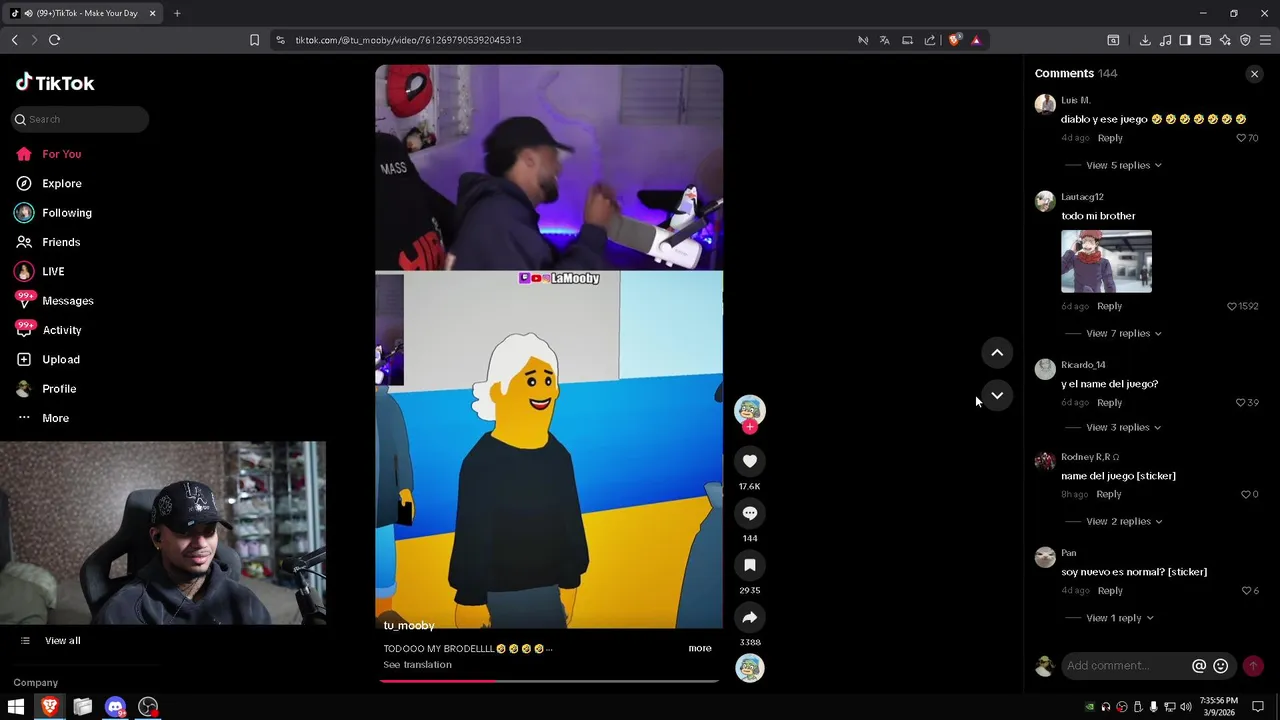Seek on the video progress bar

pyautogui.click(x=549, y=681)
